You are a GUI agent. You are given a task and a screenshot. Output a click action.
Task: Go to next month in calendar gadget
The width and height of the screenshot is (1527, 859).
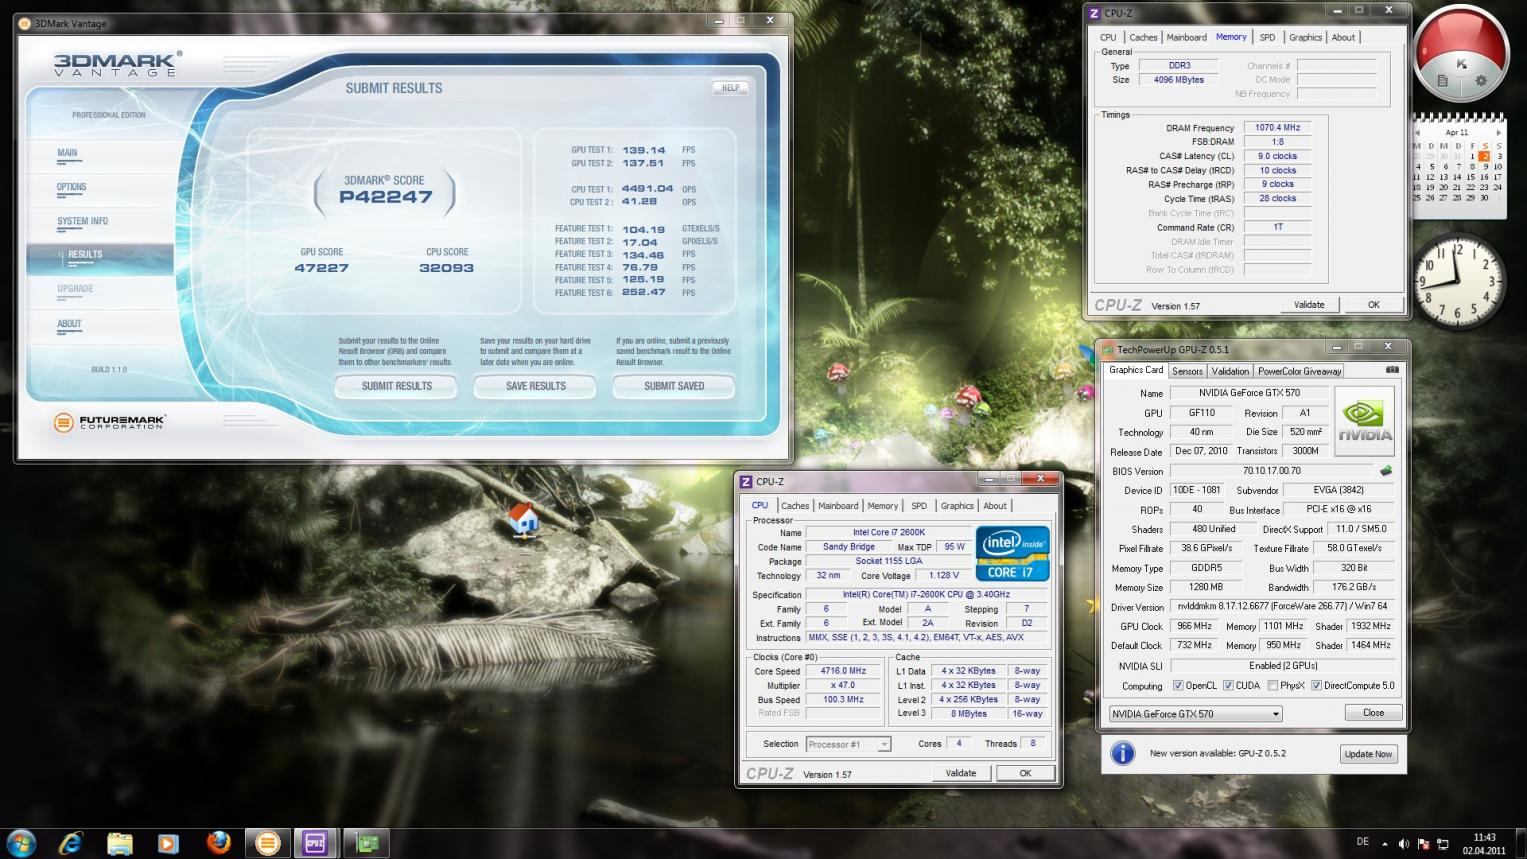coord(1498,132)
